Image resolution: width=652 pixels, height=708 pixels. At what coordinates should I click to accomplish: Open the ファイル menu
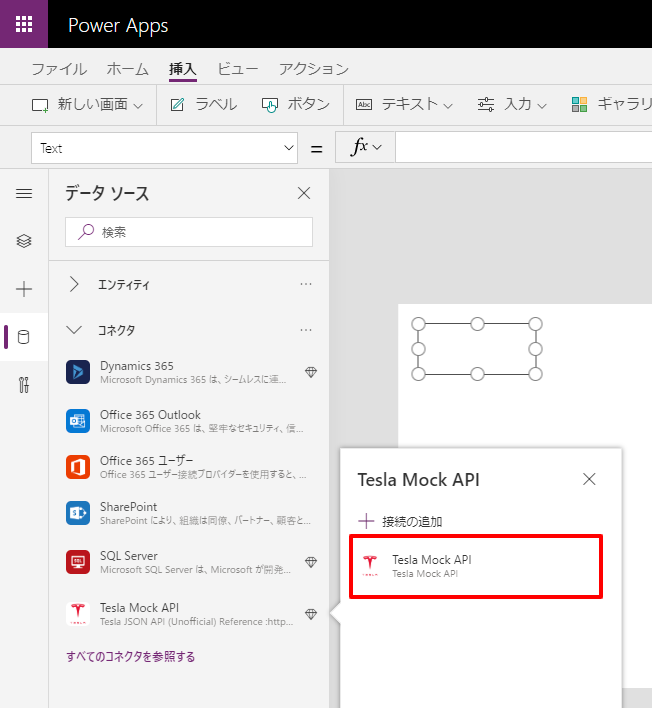59,69
